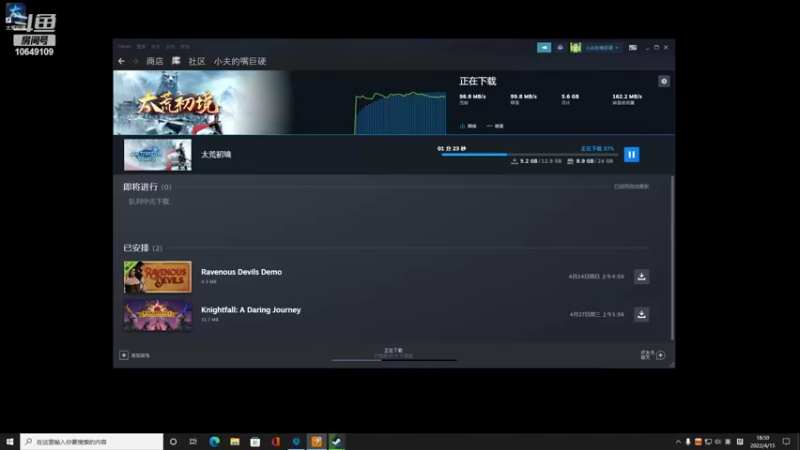The width and height of the screenshot is (800, 450).
Task: Click the 太荒初境 download title
Action: (x=216, y=155)
